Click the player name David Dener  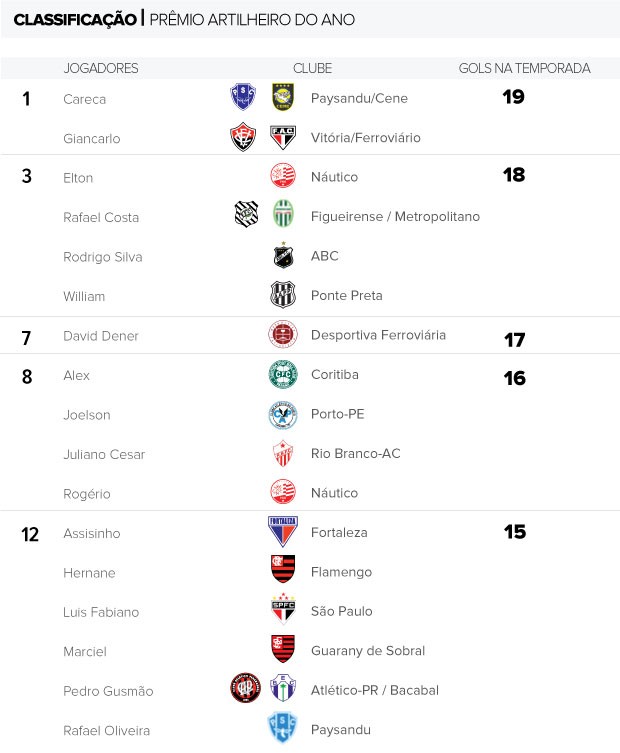101,336
